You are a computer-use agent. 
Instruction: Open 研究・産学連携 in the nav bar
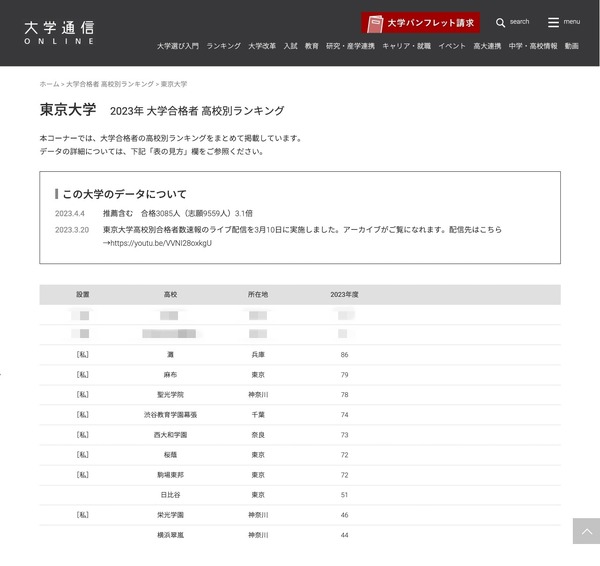coord(351,46)
